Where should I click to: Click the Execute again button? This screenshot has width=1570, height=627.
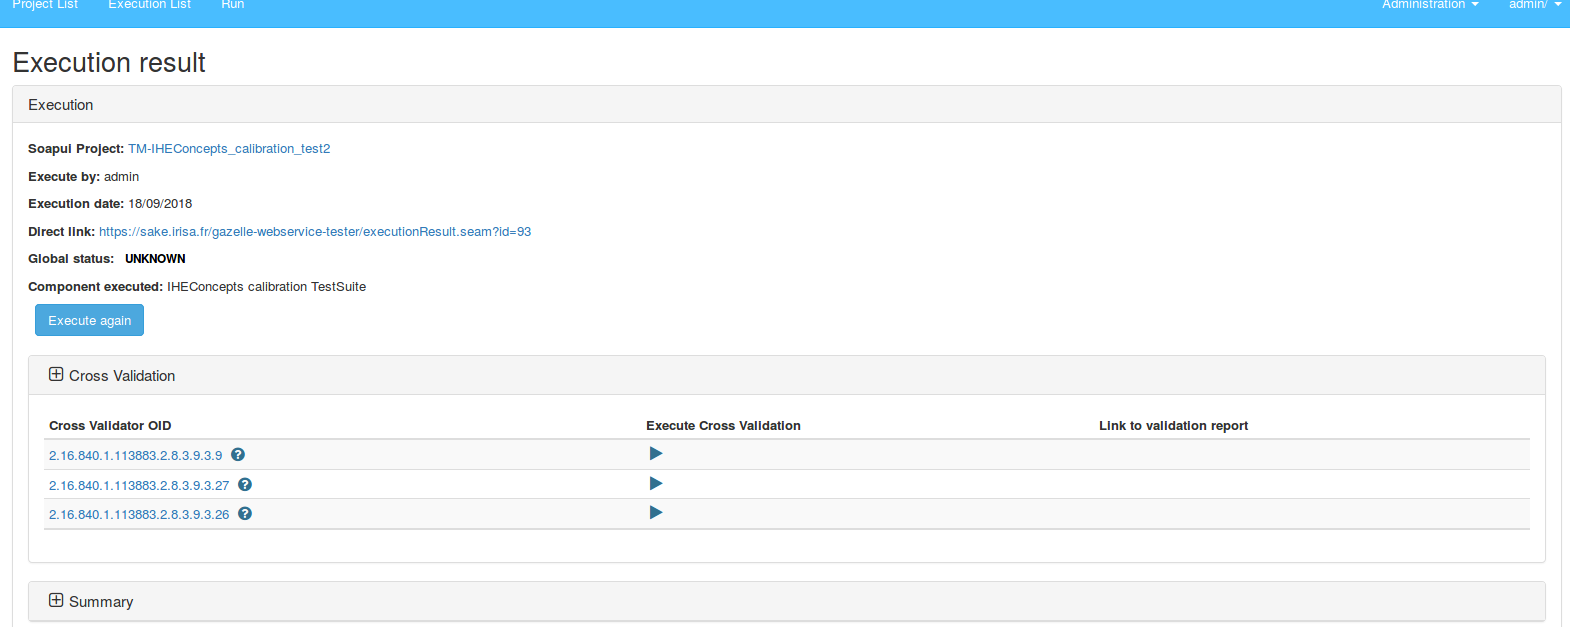(90, 320)
